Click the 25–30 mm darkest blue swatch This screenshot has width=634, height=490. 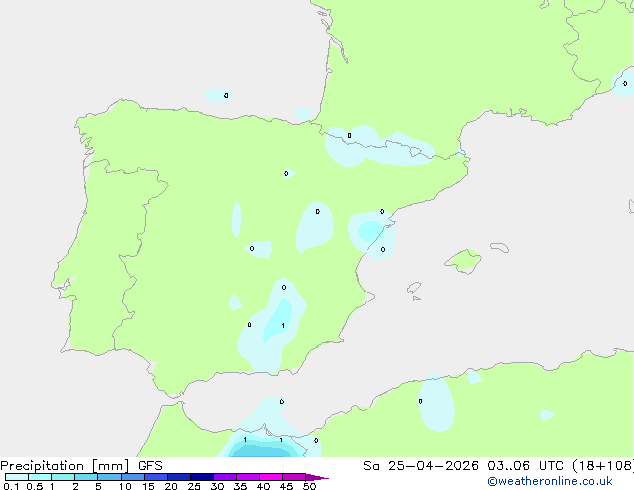[x=202, y=477]
